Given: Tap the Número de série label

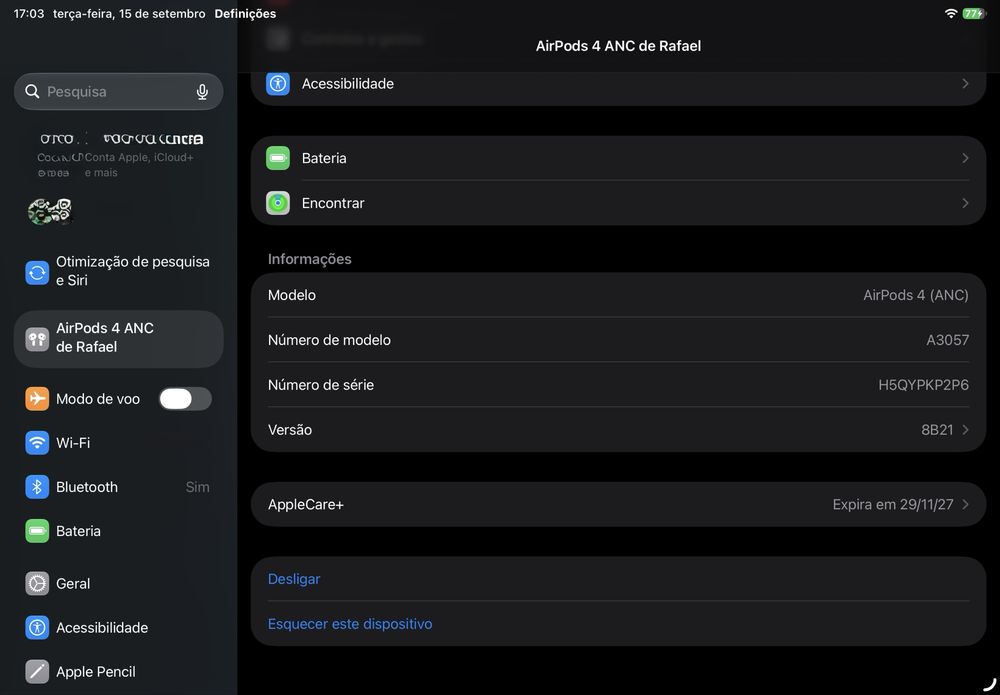Looking at the screenshot, I should tap(321, 385).
